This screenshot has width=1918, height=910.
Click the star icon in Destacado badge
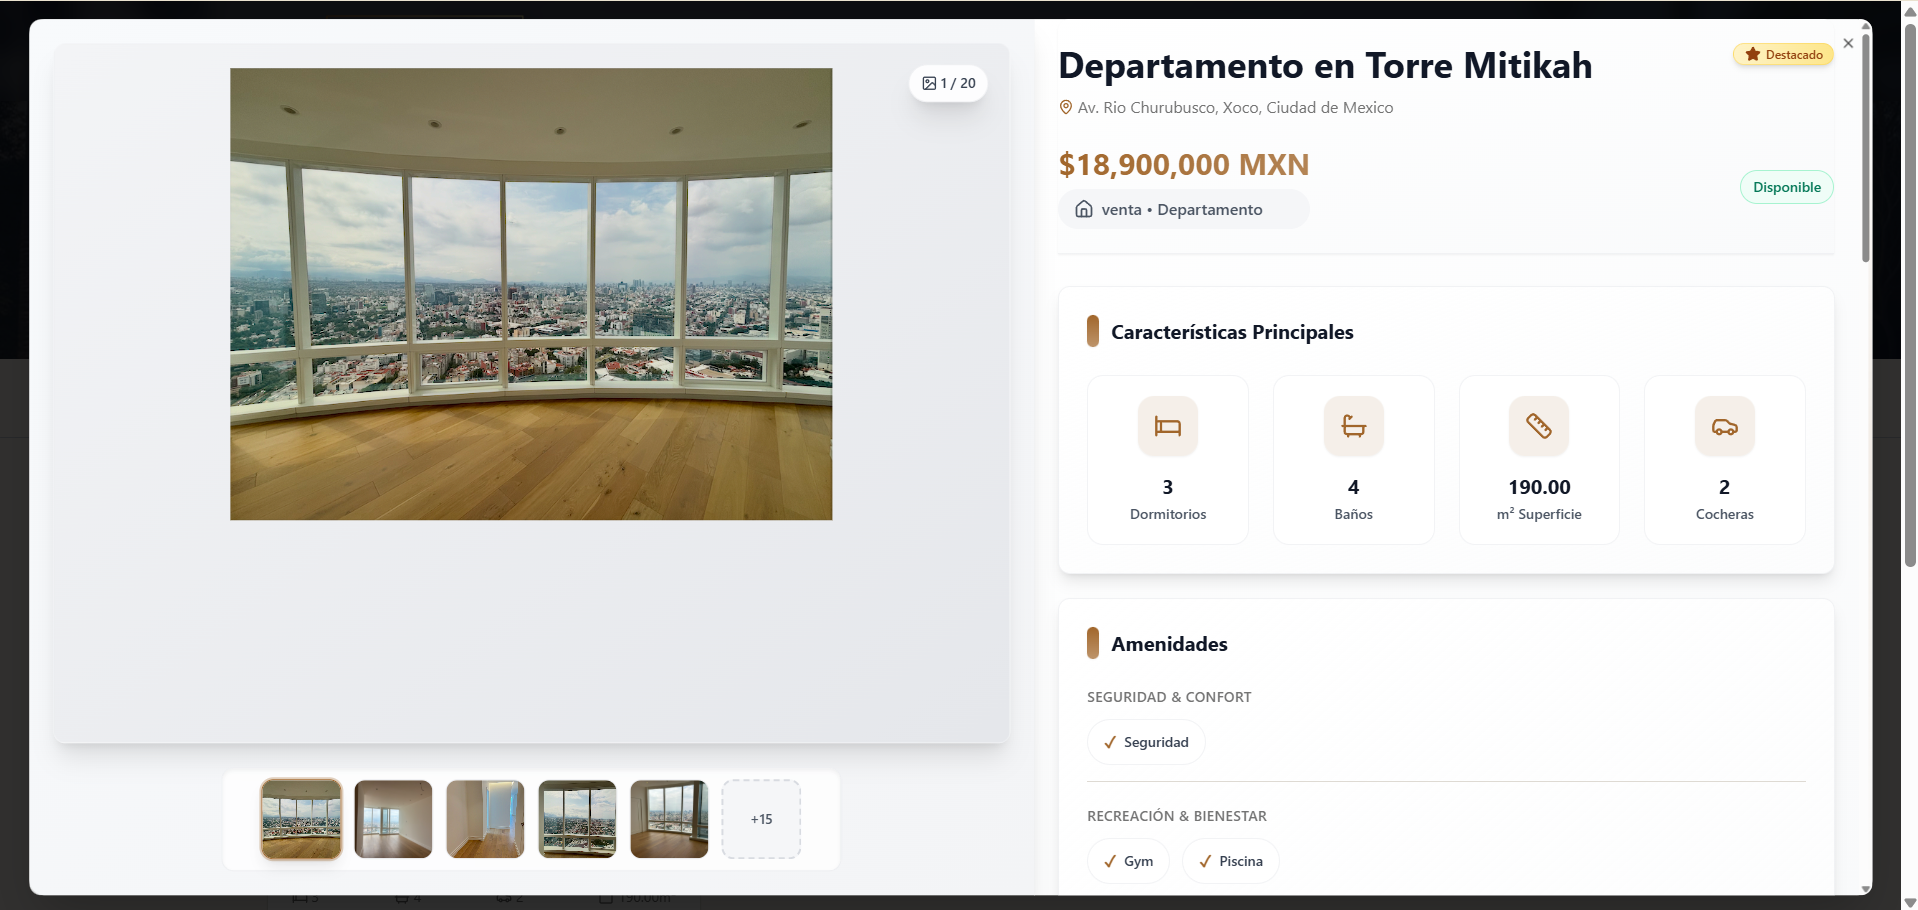coord(1752,55)
